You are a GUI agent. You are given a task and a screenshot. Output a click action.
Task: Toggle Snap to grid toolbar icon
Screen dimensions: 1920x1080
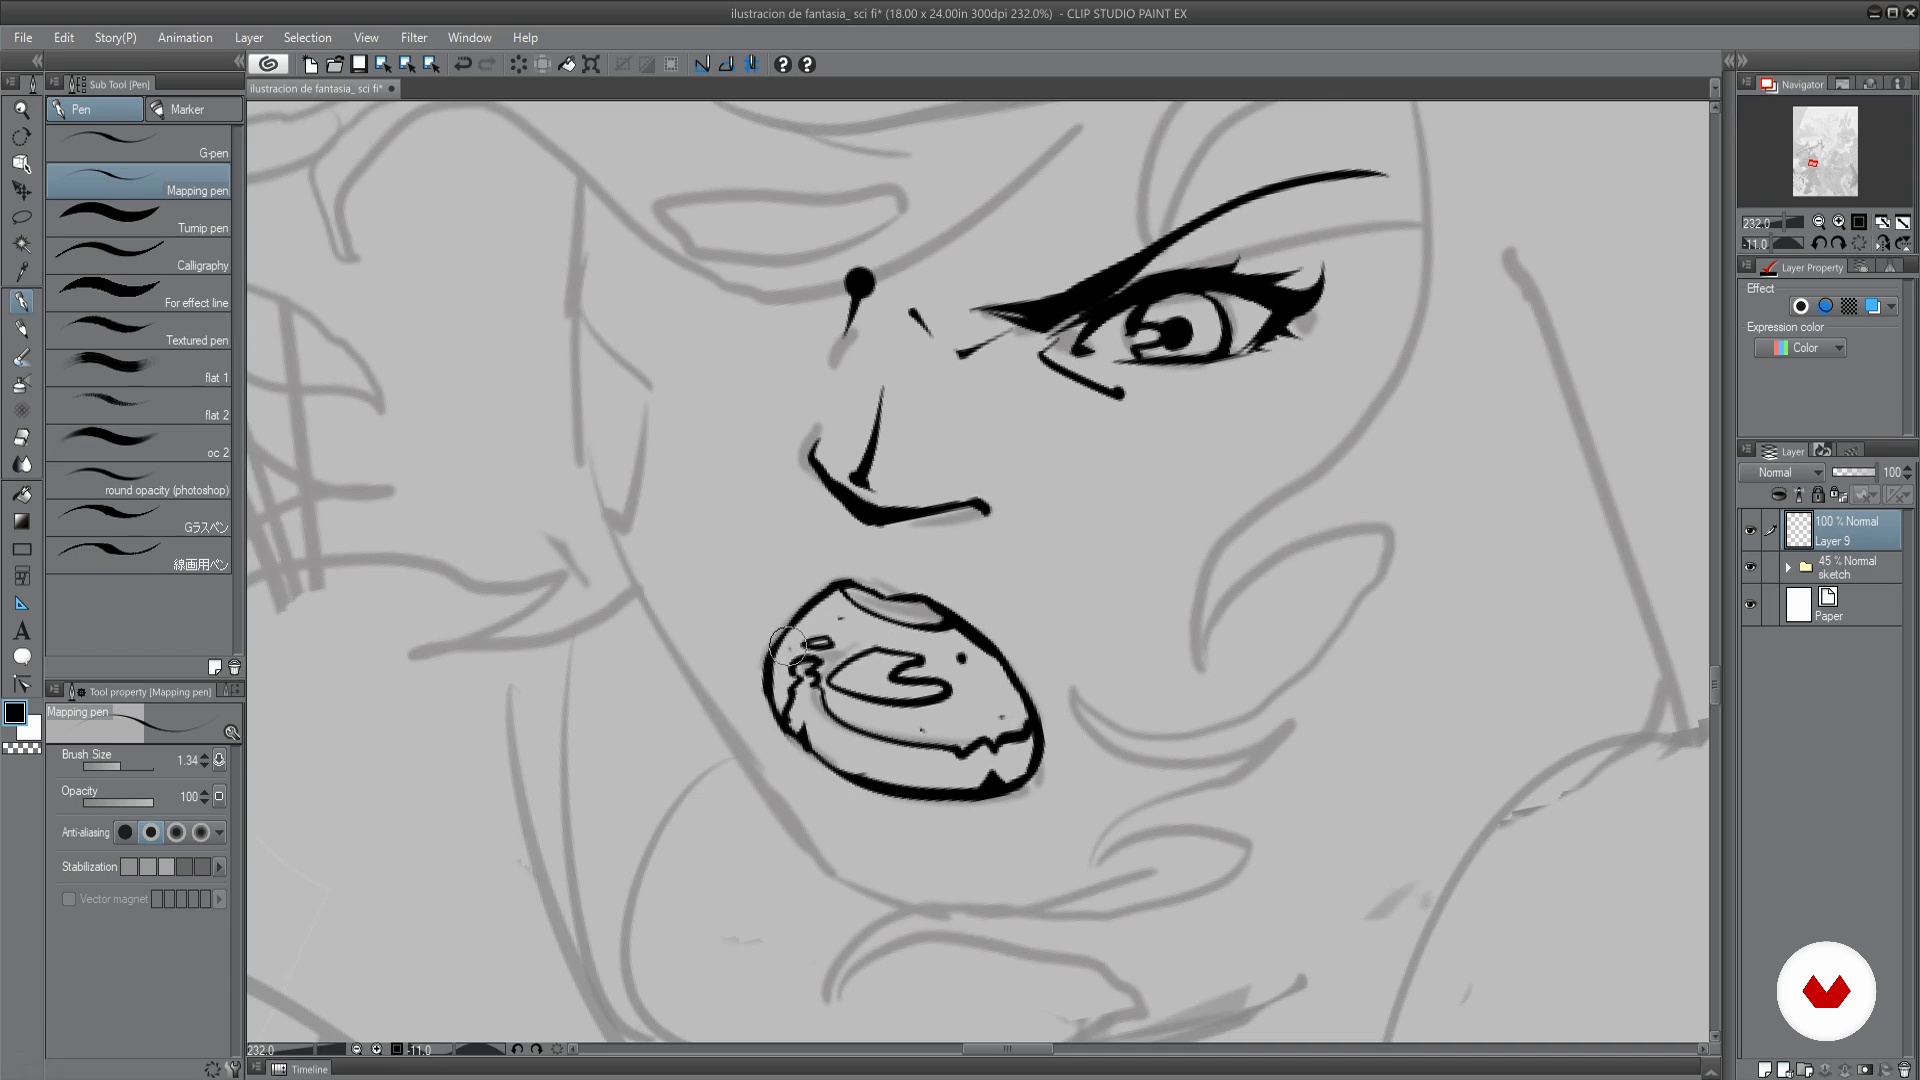point(751,64)
